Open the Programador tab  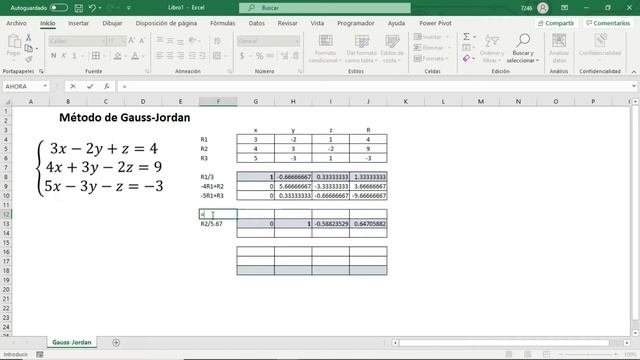[x=356, y=23]
